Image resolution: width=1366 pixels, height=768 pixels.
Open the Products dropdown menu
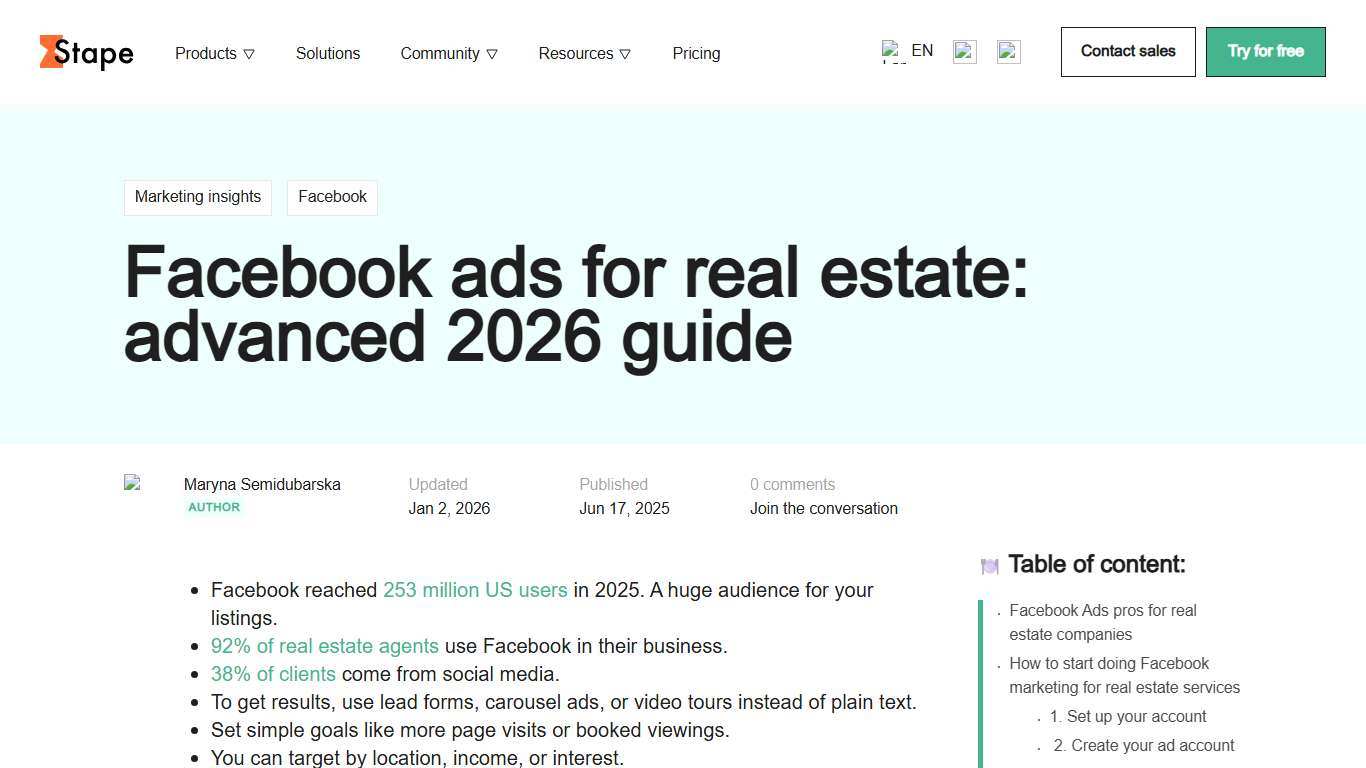point(214,53)
